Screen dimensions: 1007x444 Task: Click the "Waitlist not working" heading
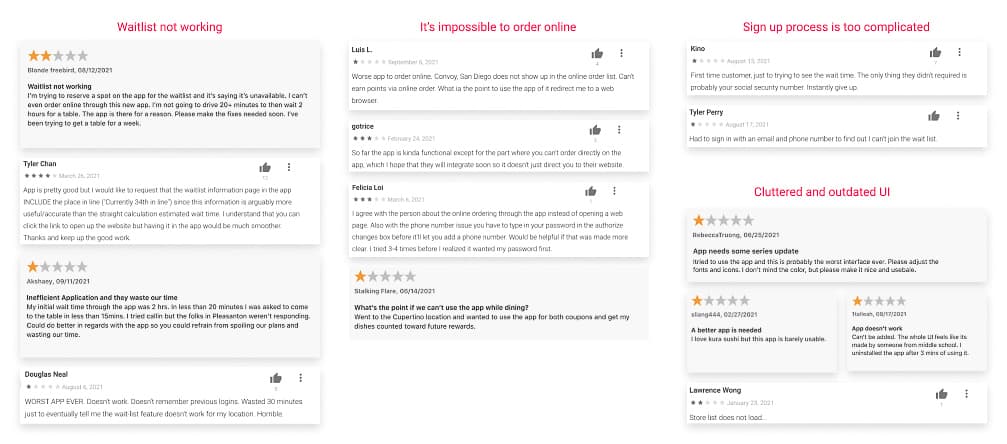tap(170, 27)
